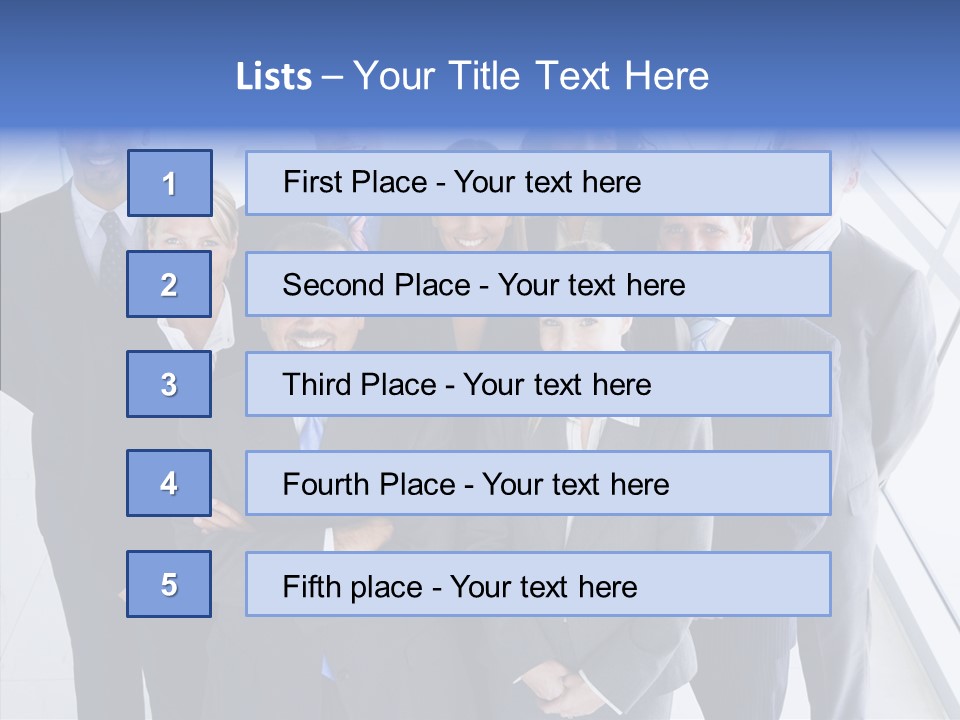Click the First Place text box

538,183
